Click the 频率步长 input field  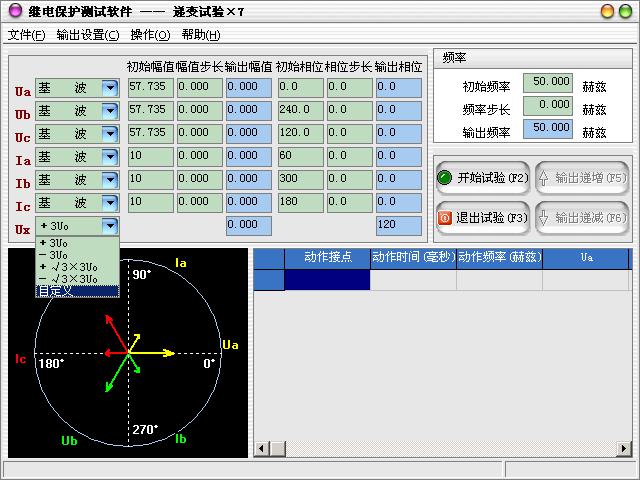(x=547, y=106)
